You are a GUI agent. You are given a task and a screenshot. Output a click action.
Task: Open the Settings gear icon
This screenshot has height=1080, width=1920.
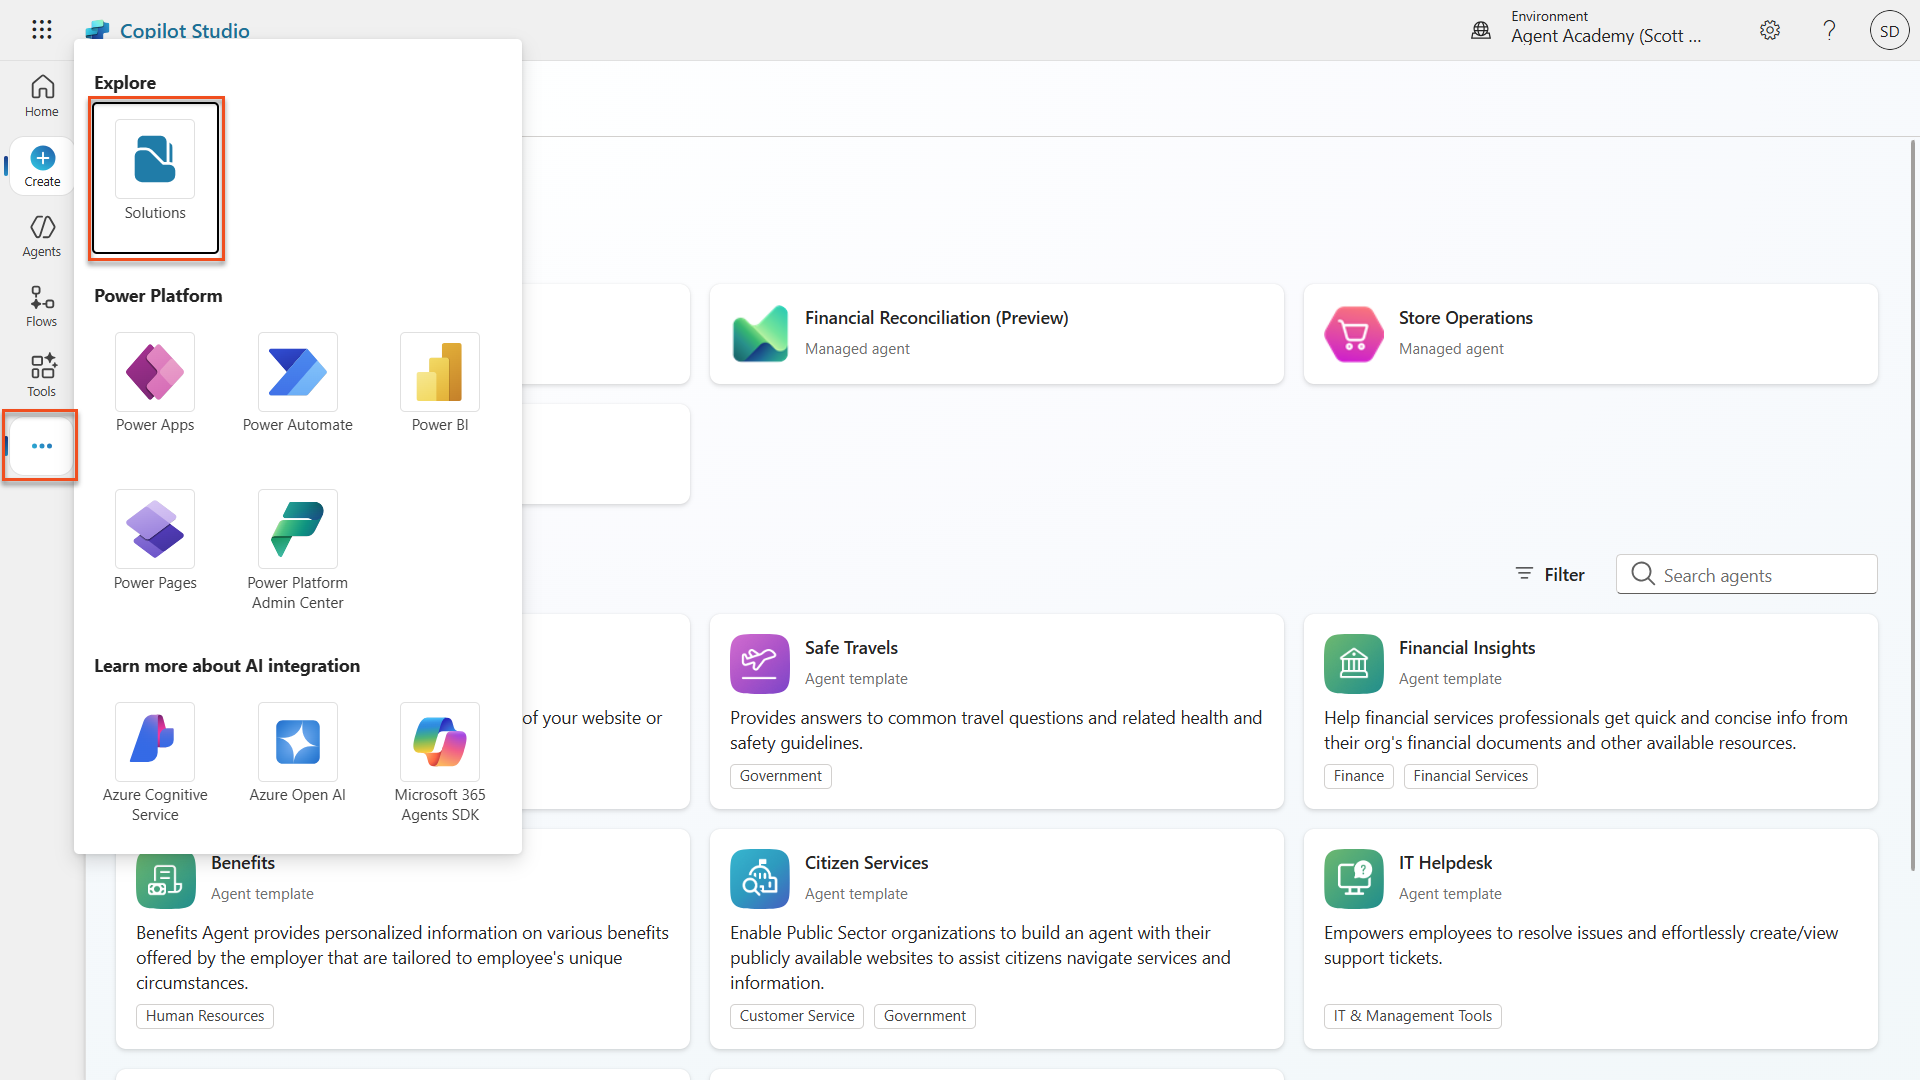(x=1770, y=30)
